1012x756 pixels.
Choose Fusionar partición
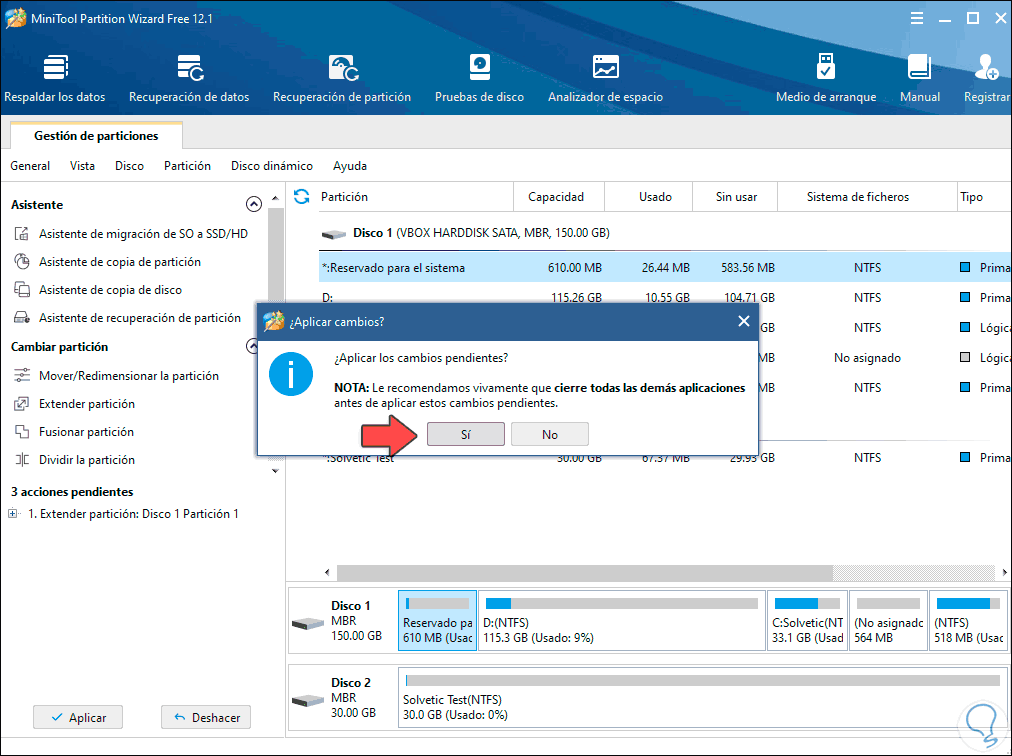coord(74,432)
